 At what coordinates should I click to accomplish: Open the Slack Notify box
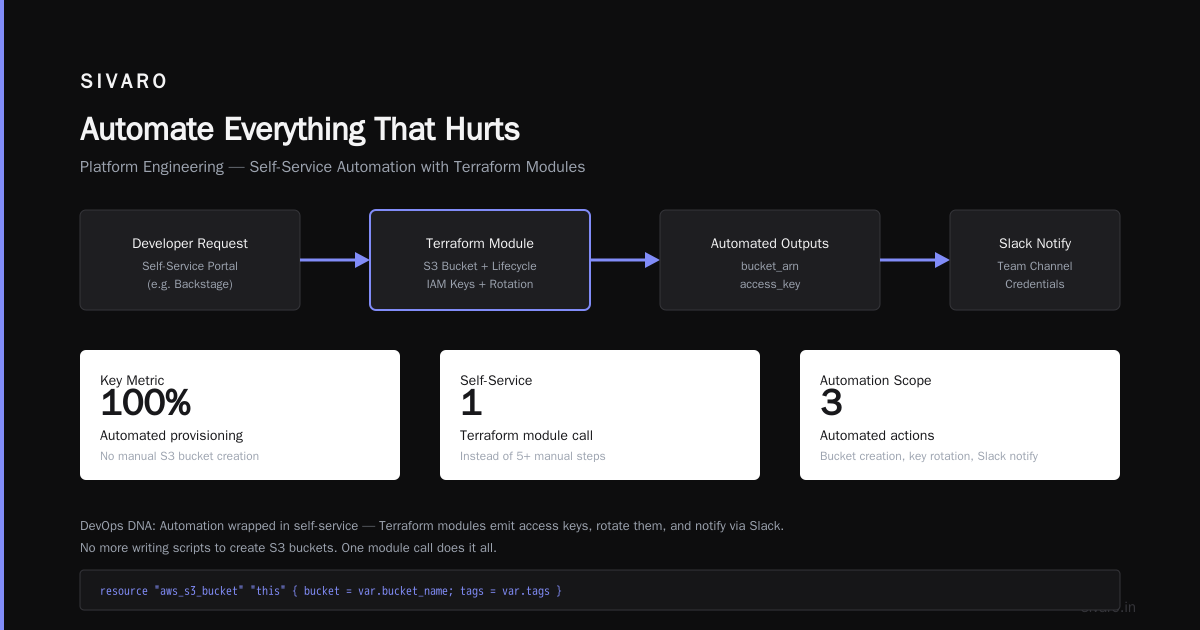click(1035, 260)
